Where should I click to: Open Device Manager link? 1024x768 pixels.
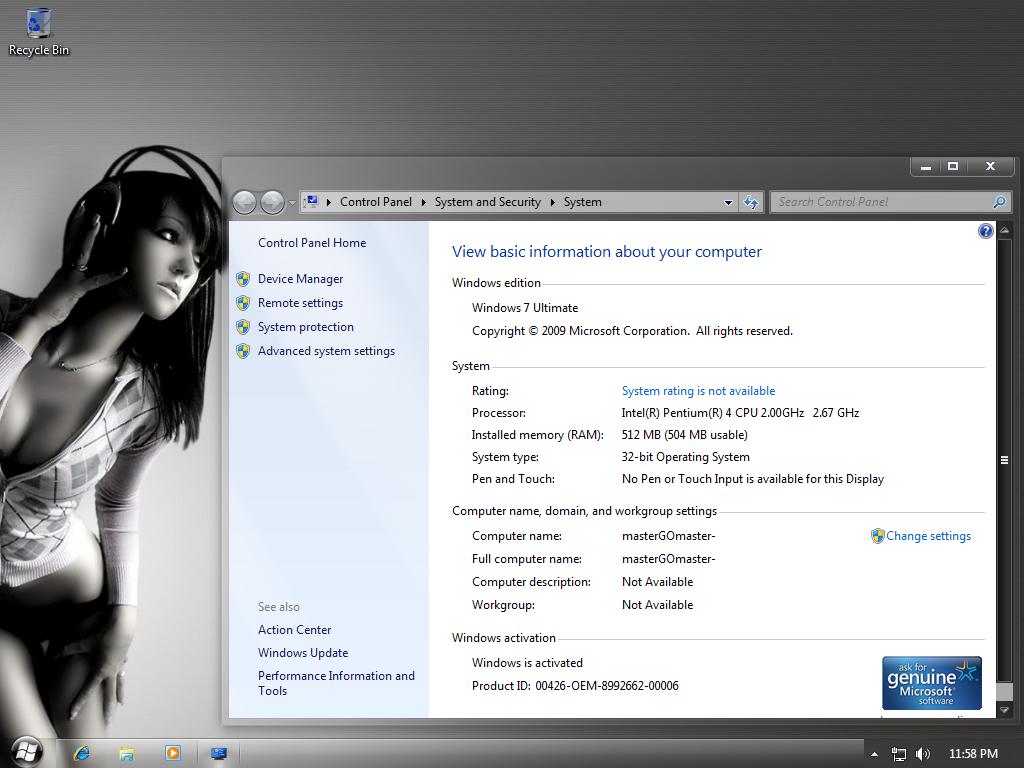point(300,279)
